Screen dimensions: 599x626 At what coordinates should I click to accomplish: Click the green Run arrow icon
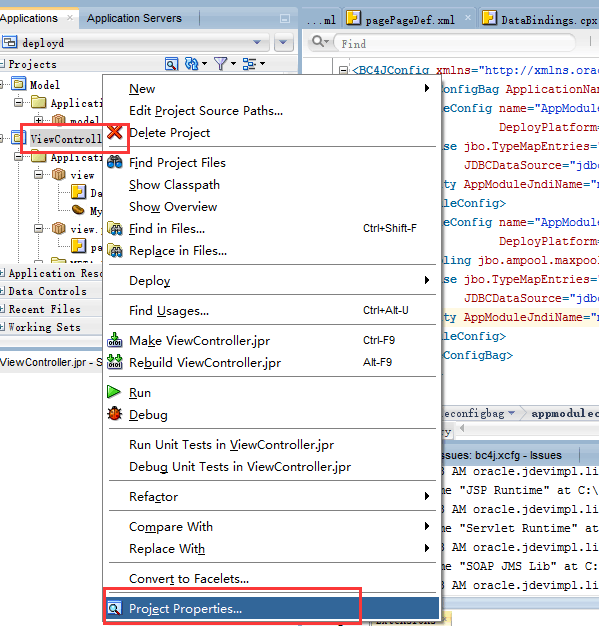[x=114, y=392]
